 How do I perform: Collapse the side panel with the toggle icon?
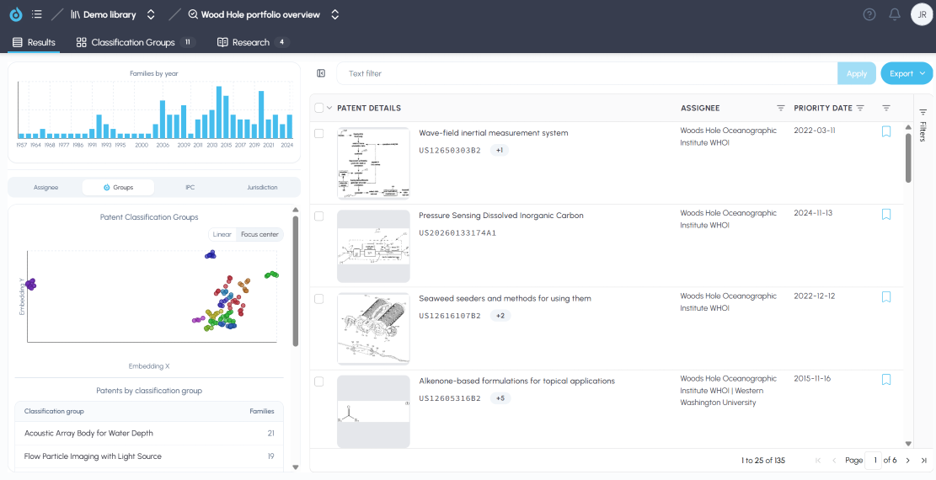pos(321,73)
